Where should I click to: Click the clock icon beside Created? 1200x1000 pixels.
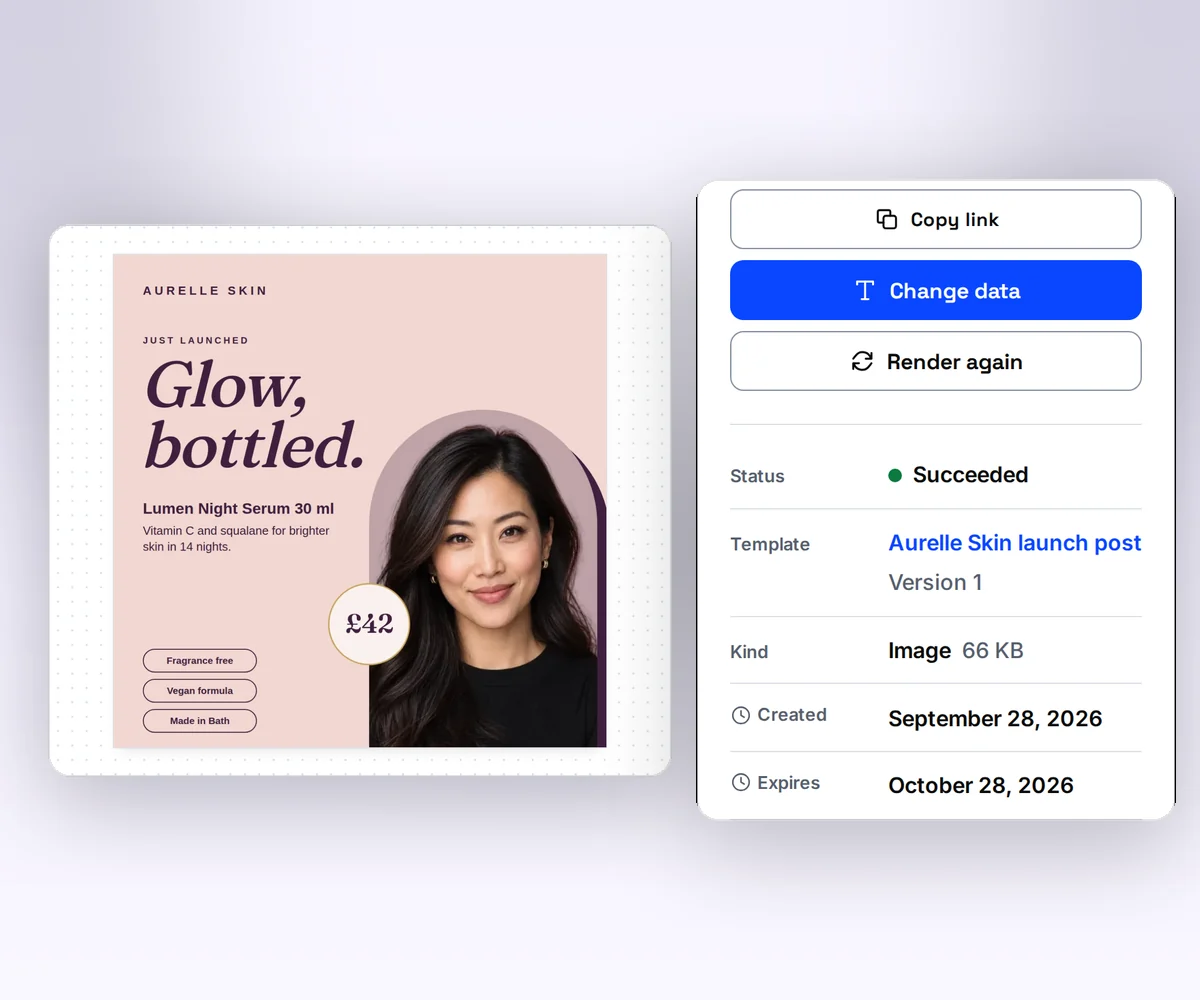741,715
